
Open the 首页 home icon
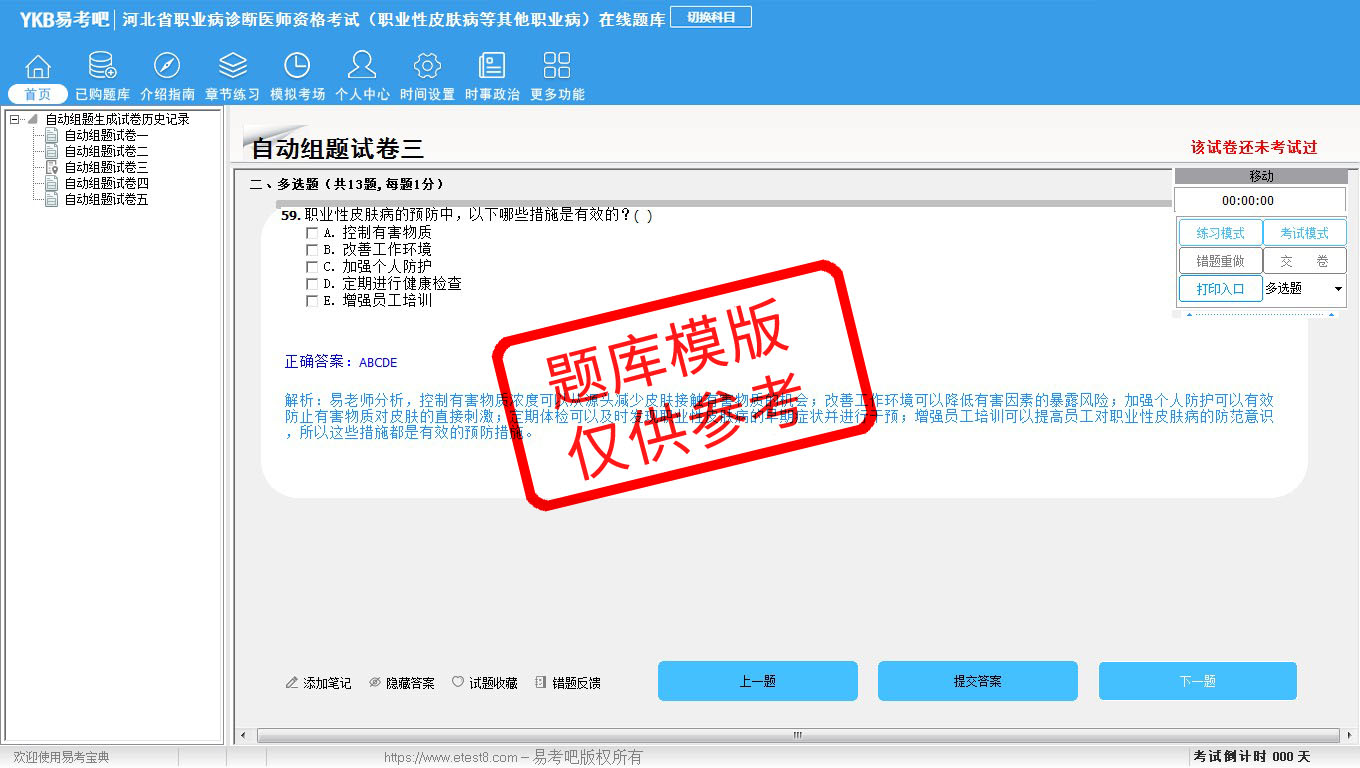point(38,66)
